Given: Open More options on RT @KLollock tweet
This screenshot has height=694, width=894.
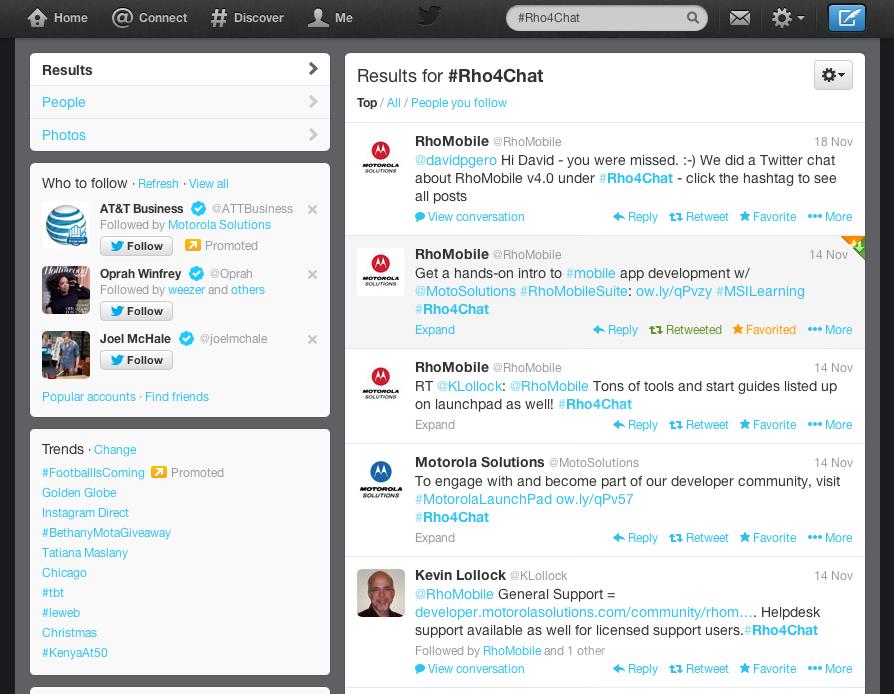Looking at the screenshot, I should (x=830, y=425).
